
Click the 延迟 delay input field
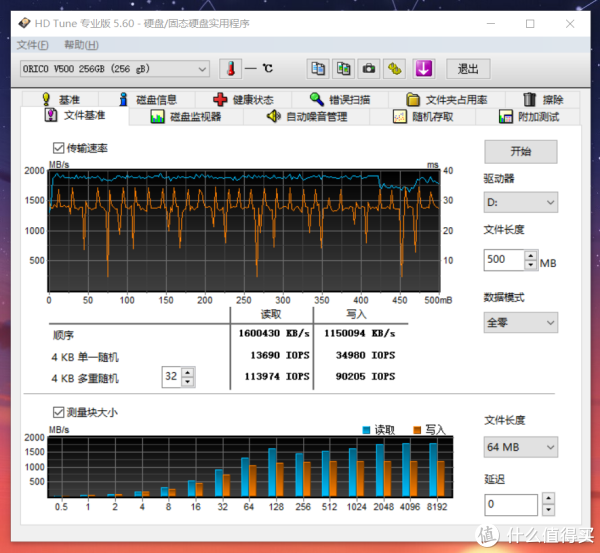click(511, 504)
